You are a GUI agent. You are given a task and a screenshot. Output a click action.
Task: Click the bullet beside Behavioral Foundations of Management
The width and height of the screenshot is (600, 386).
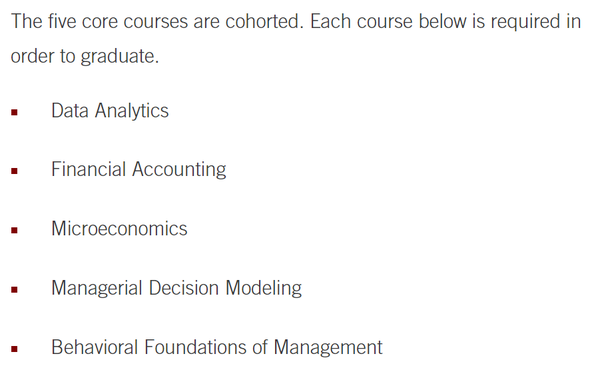click(15, 349)
